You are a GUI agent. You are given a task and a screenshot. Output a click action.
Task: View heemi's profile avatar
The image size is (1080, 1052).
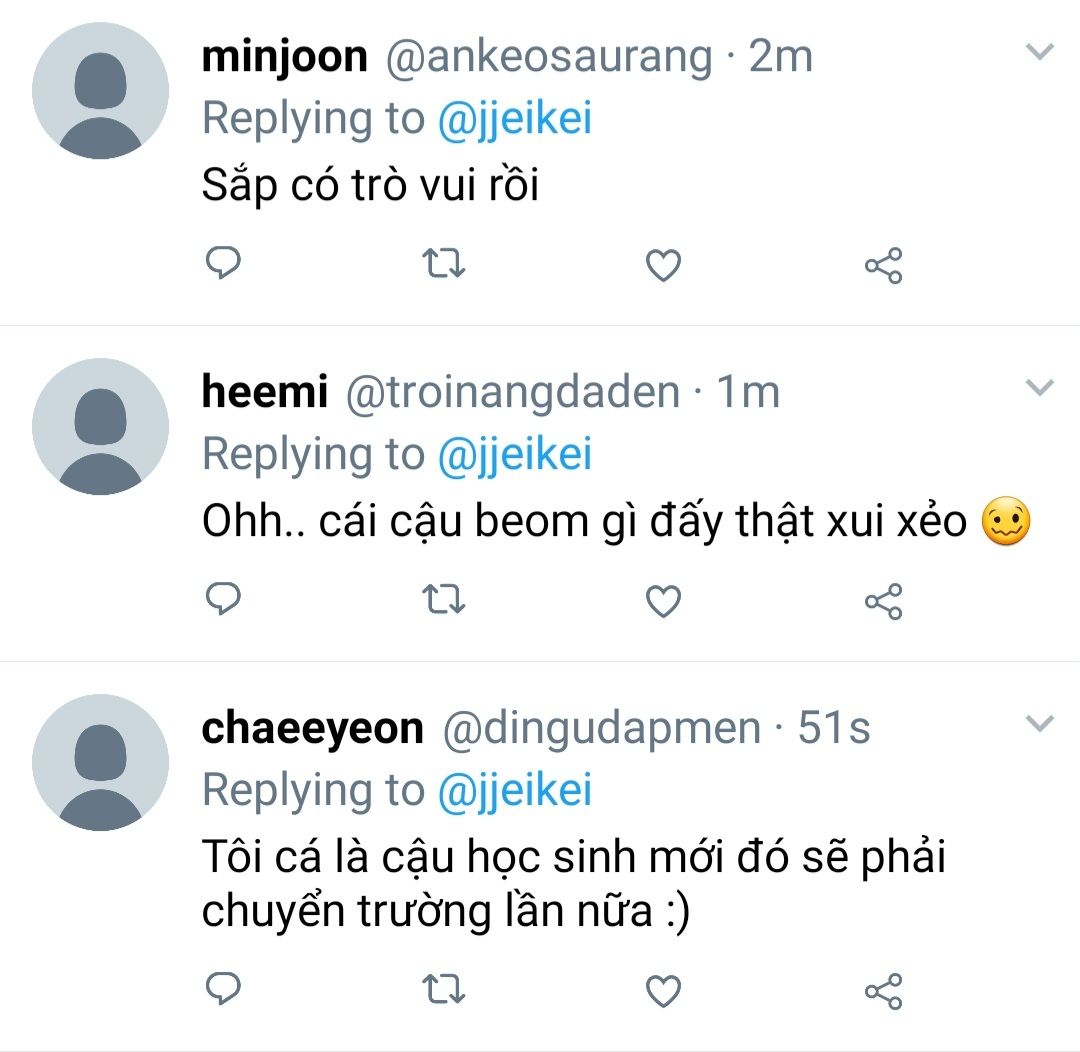pos(101,426)
